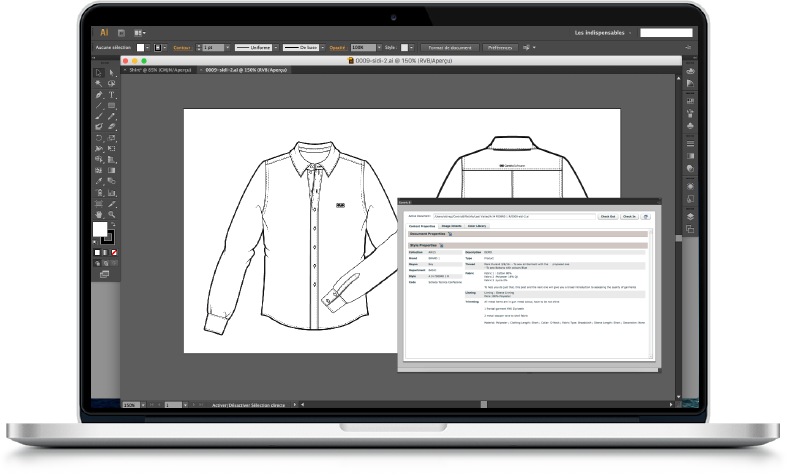Select the Hand tool
Image resolution: width=787 pixels, height=475 pixels.
(x=99, y=213)
